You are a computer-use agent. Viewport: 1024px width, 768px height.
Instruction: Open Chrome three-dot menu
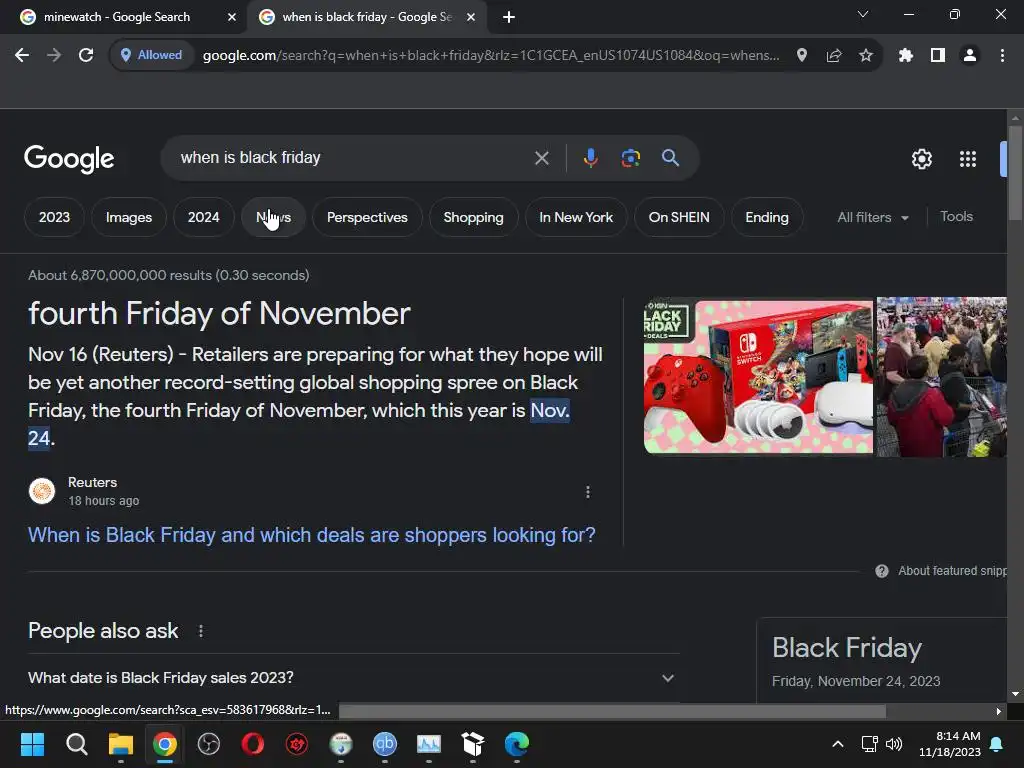1002,56
